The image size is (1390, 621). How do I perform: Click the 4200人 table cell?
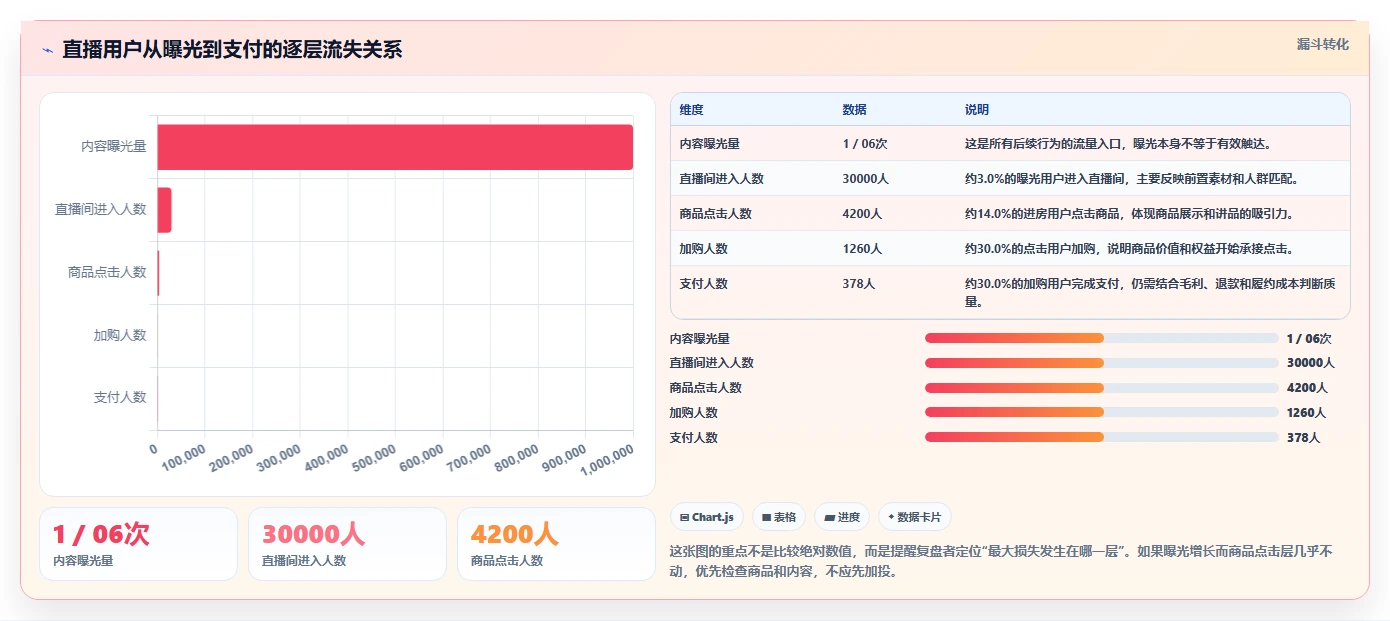[x=863, y=214]
